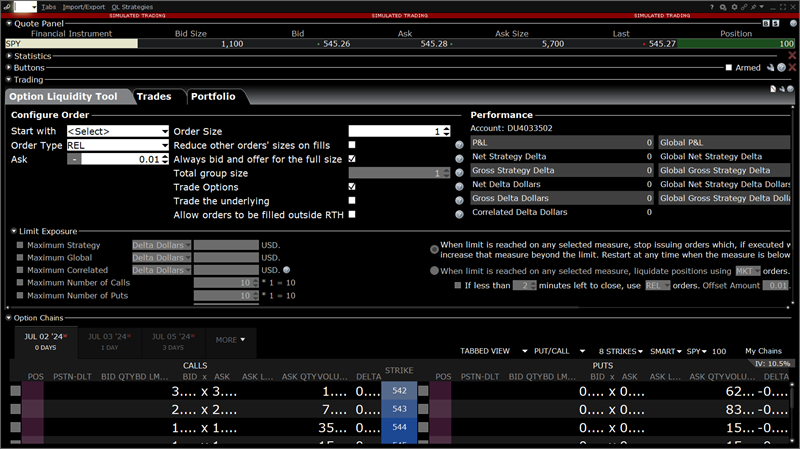This screenshot has width=800, height=449.
Task: Open the 8 STRIKES dropdown
Action: click(620, 352)
